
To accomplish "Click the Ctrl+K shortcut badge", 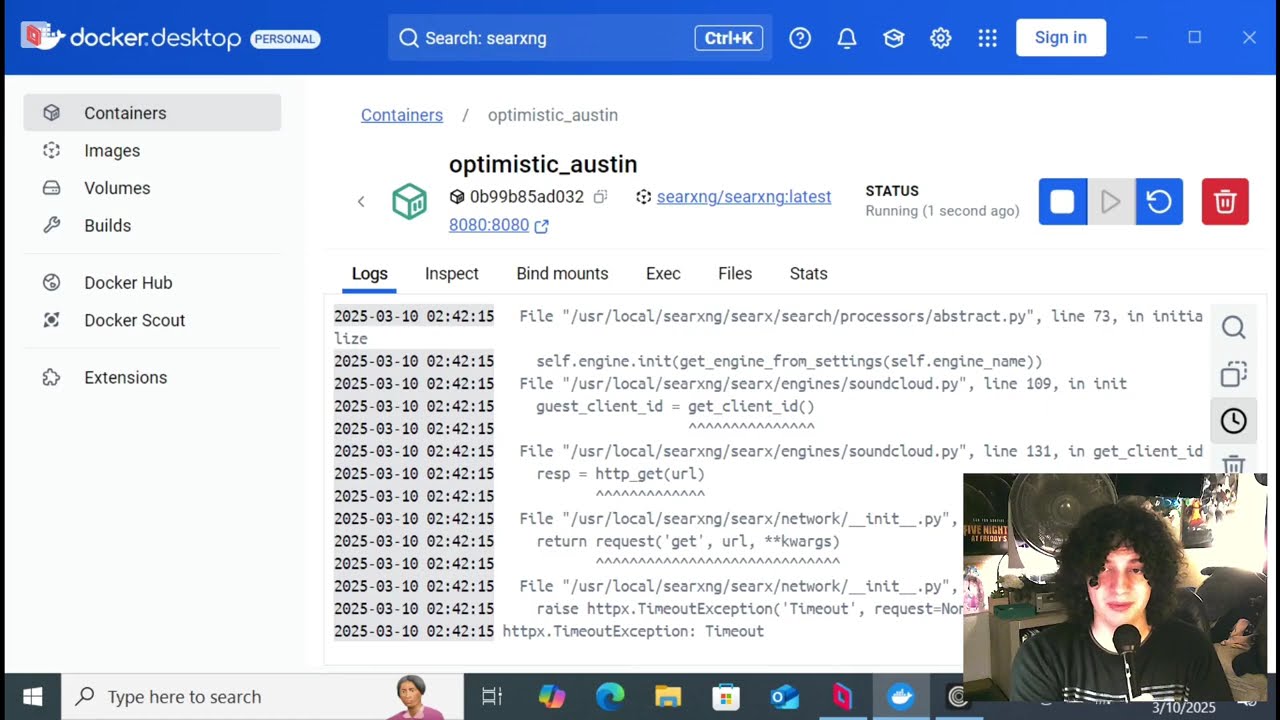I will click(729, 38).
